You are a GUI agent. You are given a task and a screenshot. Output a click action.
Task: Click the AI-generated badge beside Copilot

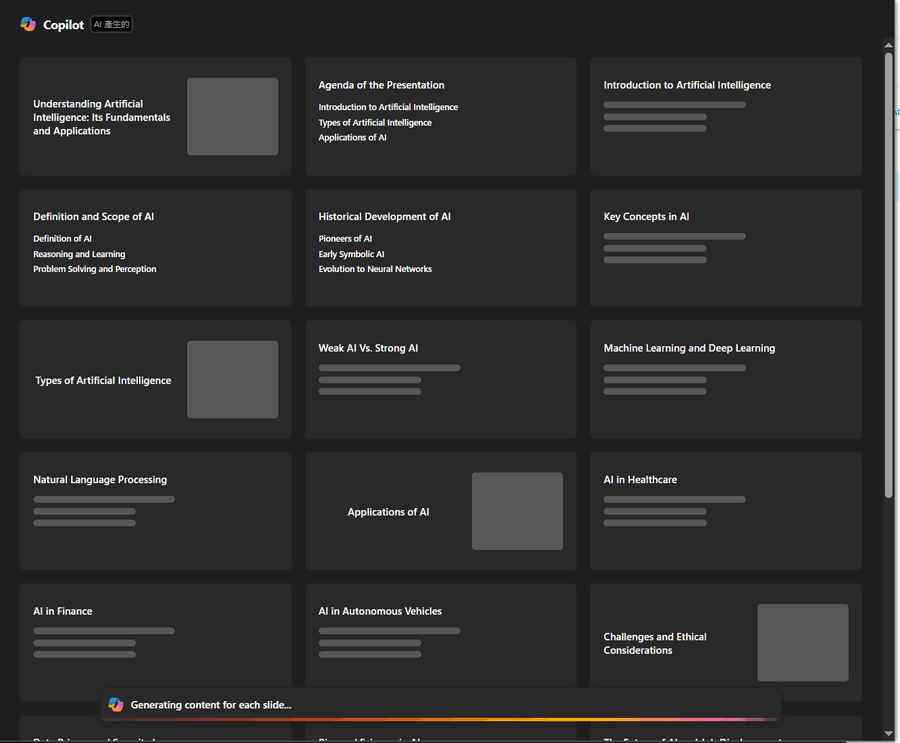click(x=111, y=25)
